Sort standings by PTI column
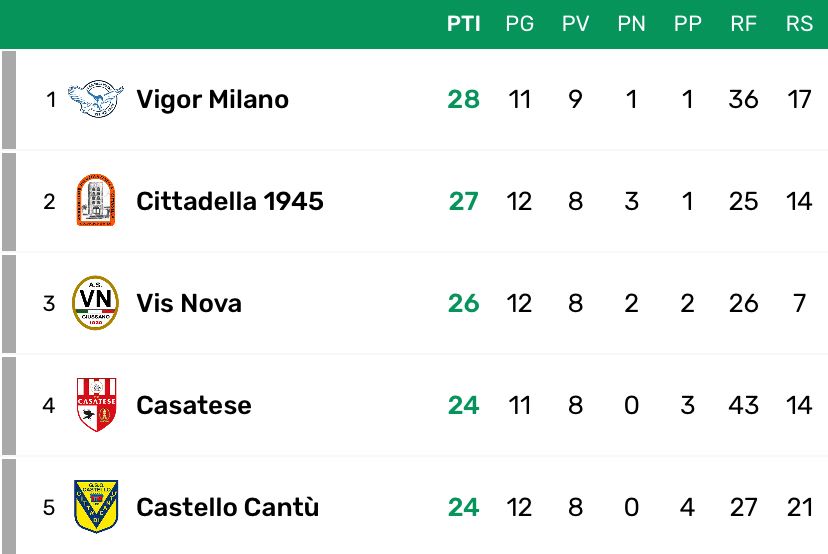828x554 pixels. [x=464, y=25]
